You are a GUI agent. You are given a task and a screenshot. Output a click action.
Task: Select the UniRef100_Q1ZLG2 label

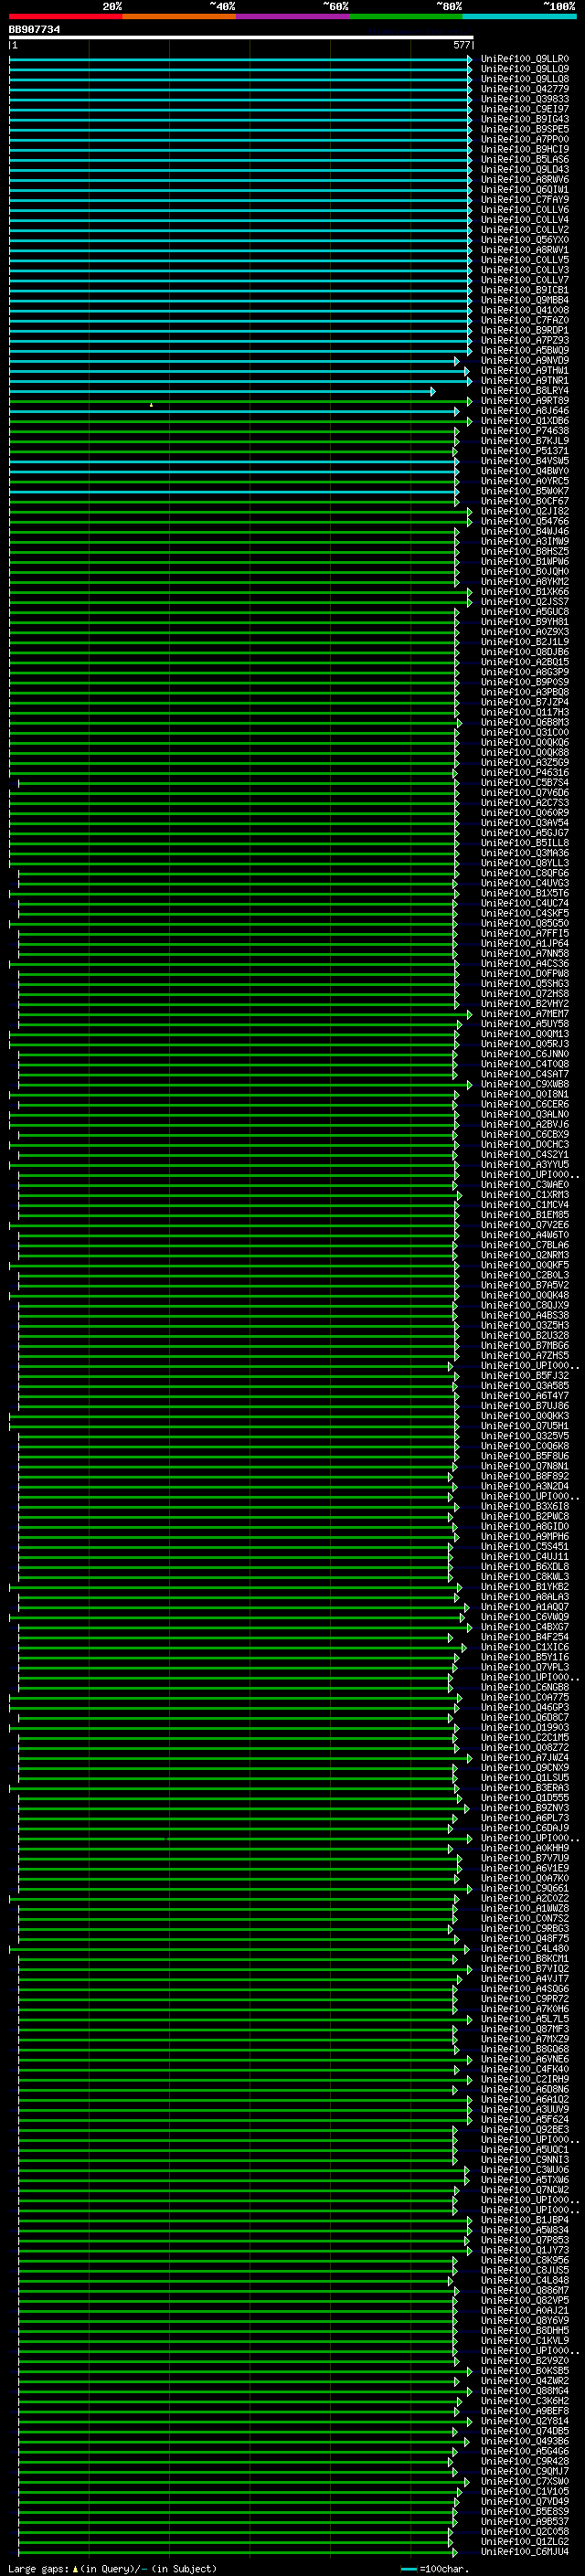coord(525,2541)
